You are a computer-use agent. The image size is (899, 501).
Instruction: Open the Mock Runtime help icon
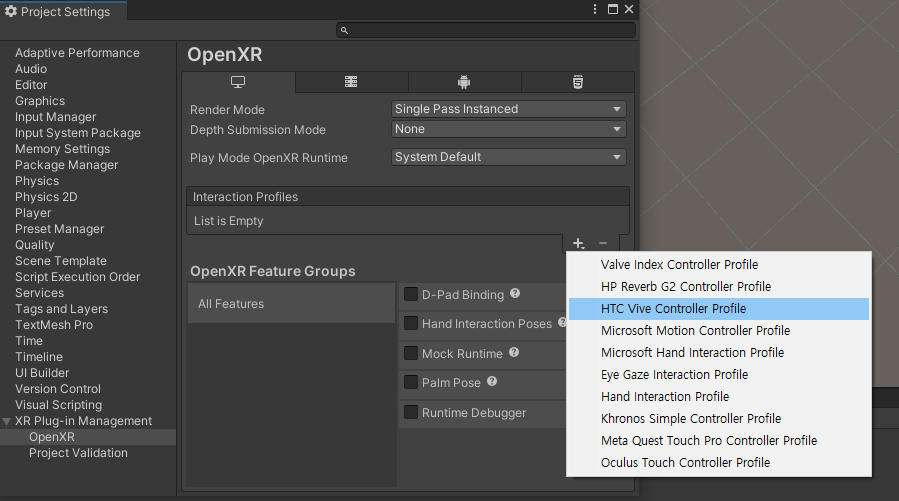[x=514, y=353]
